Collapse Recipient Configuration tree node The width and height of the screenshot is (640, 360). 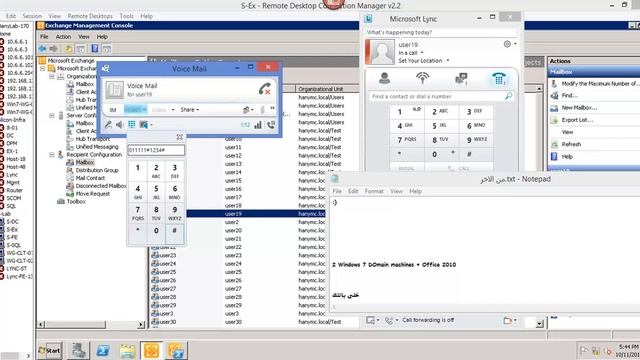[52, 155]
